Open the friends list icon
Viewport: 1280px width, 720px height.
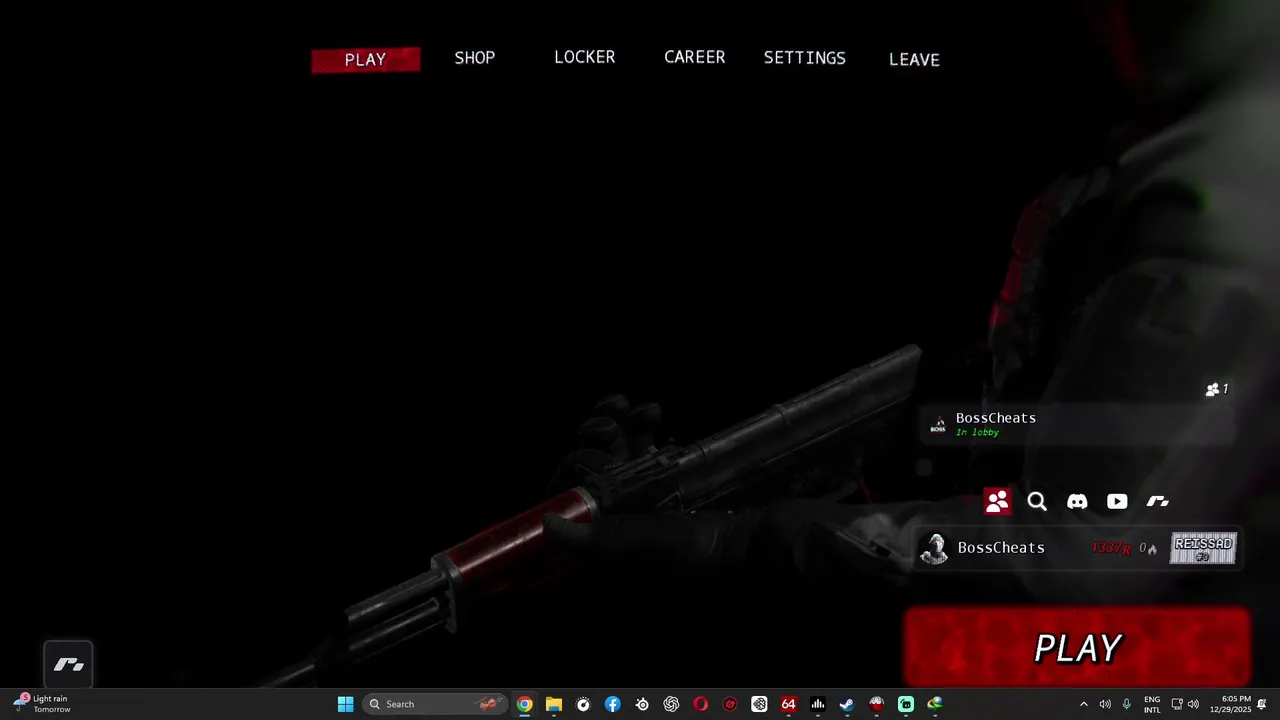(997, 501)
